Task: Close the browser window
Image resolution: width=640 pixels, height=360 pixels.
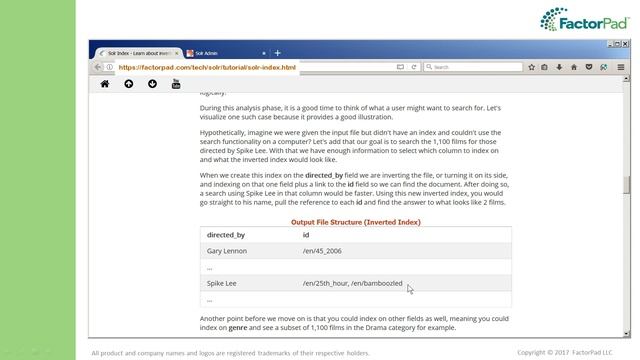Action: [625, 44]
